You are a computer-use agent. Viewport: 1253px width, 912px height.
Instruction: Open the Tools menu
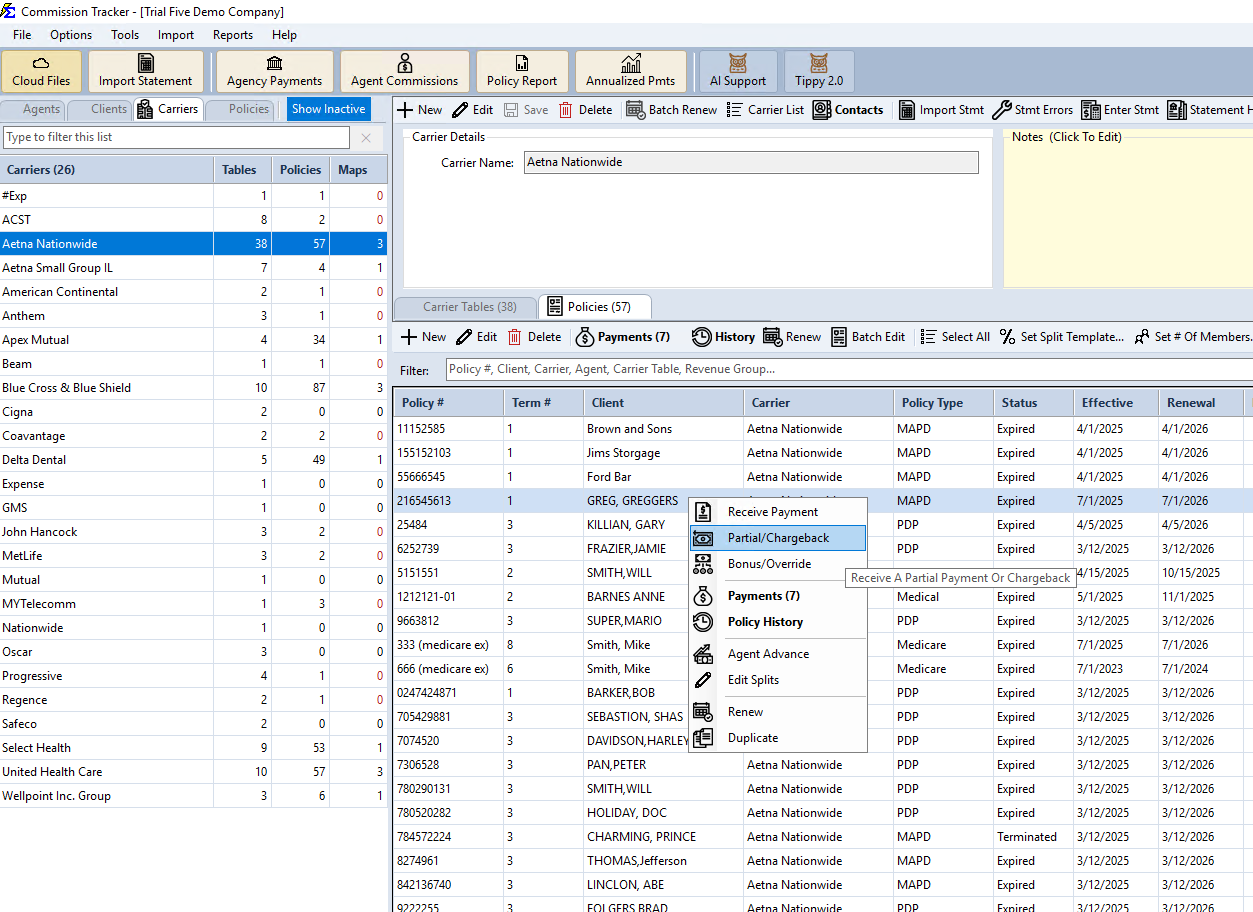coord(125,34)
